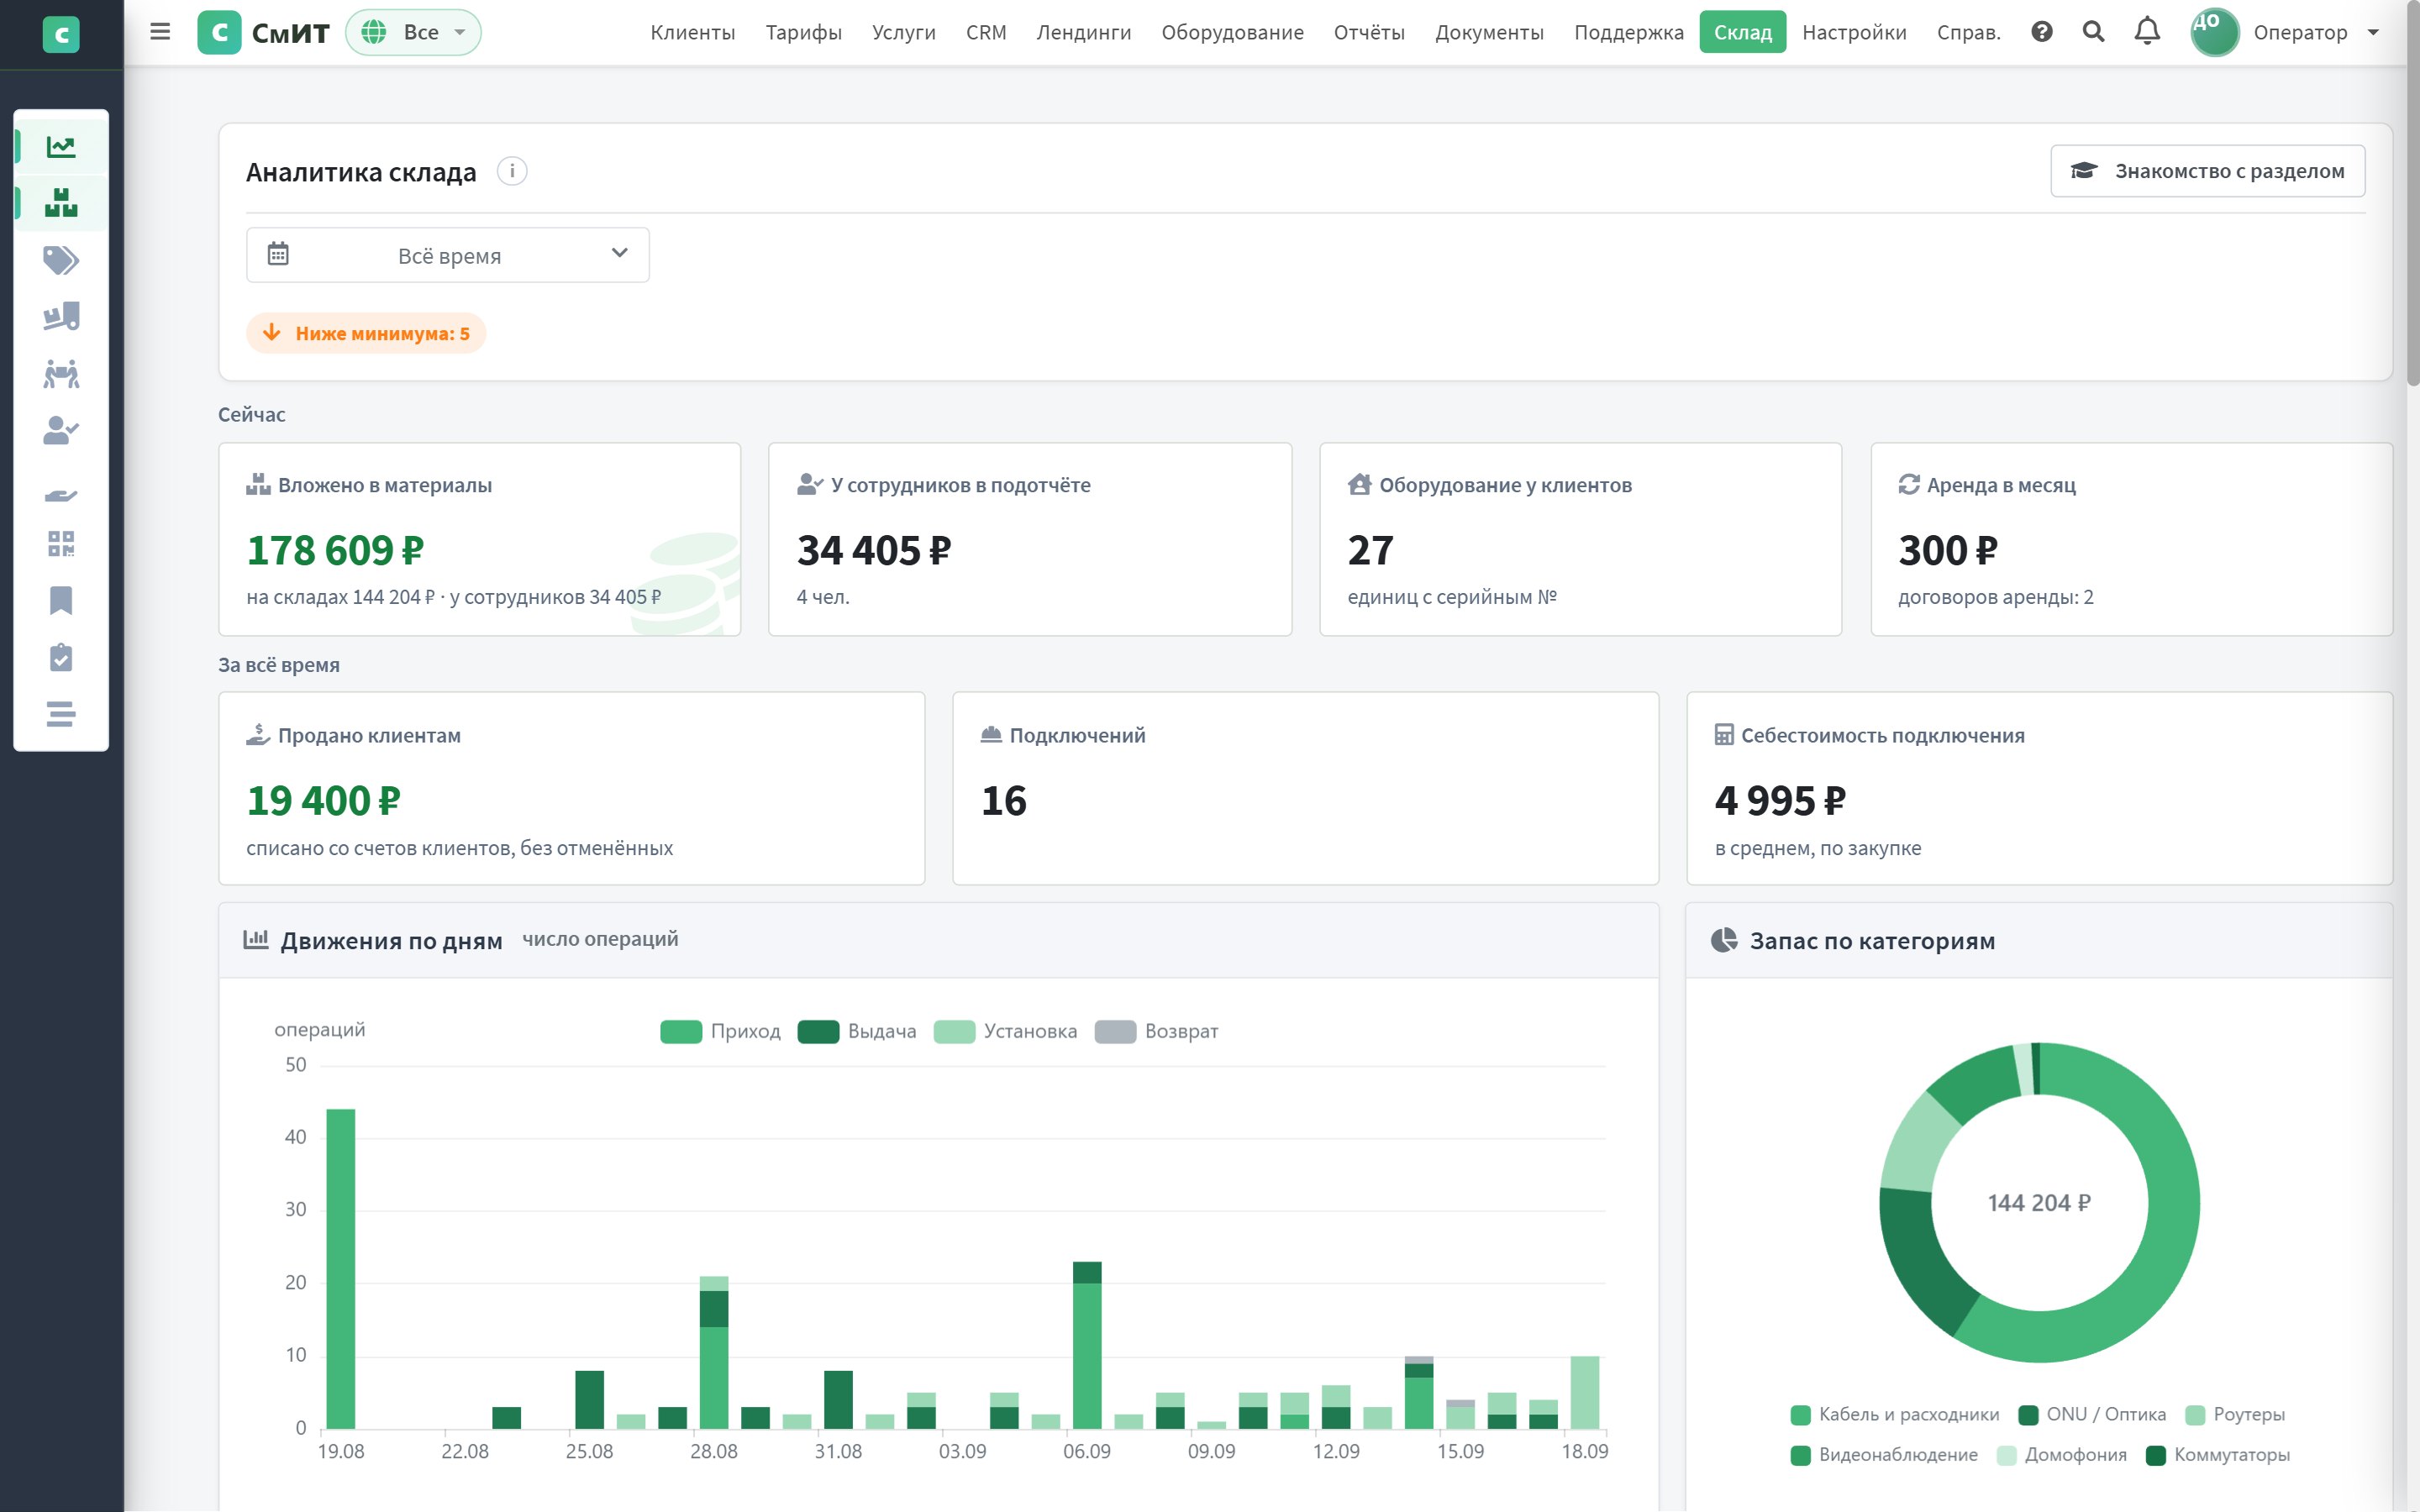This screenshot has width=2420, height=1512.
Task: Open the stock boxes sidebar icon
Action: click(x=61, y=203)
